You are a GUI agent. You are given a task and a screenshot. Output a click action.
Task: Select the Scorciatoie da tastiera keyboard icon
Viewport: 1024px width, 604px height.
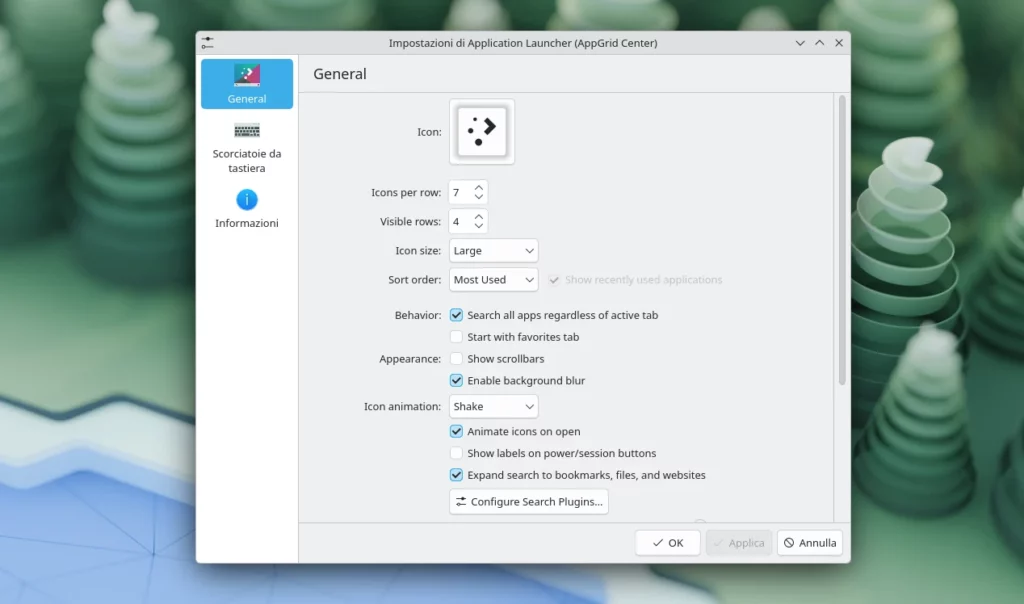coord(246,131)
